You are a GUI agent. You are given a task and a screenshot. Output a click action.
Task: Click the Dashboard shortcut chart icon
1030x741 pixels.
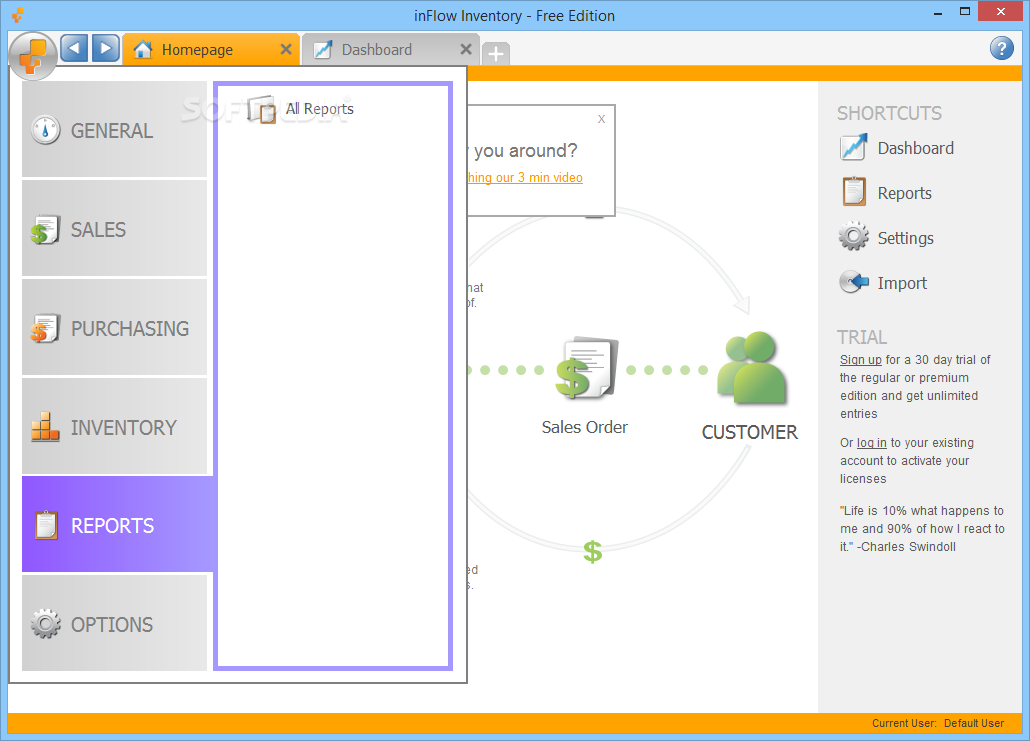pyautogui.click(x=853, y=147)
